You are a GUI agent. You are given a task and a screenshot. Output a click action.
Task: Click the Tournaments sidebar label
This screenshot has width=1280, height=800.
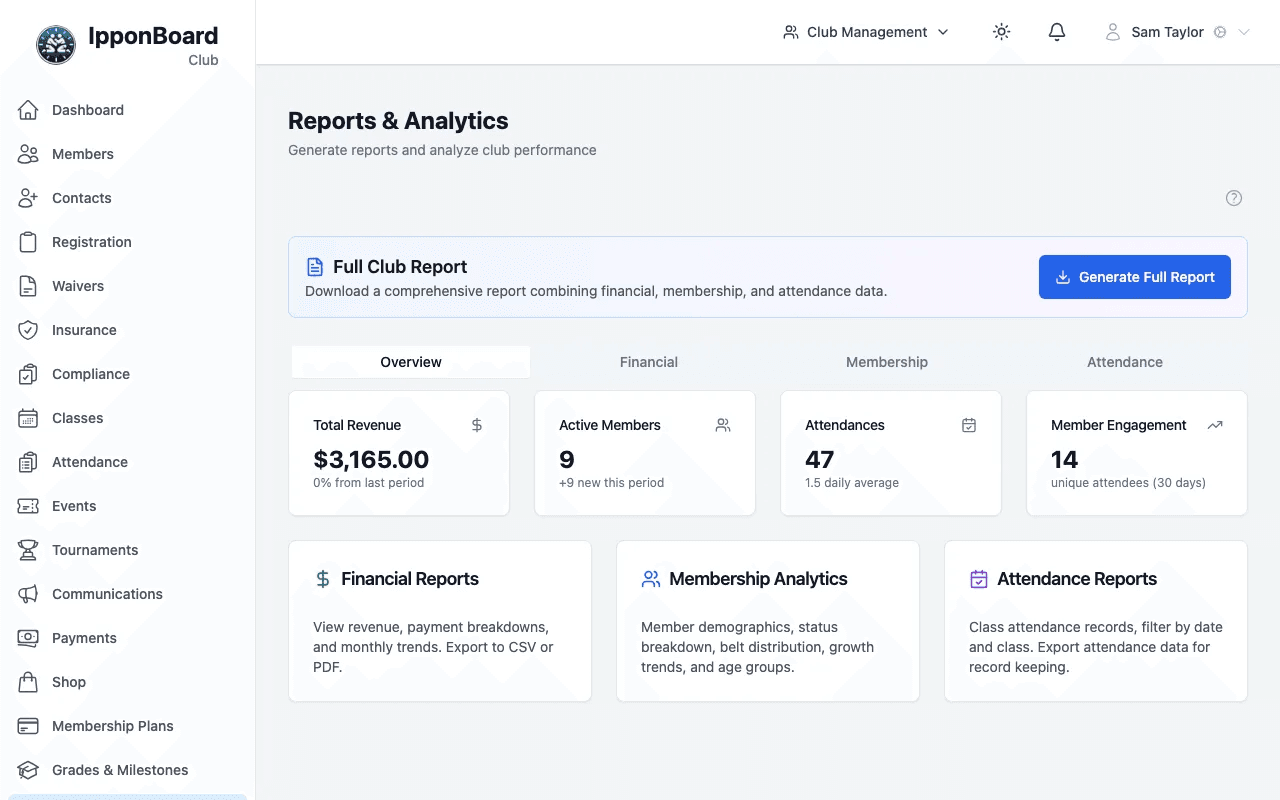95,550
